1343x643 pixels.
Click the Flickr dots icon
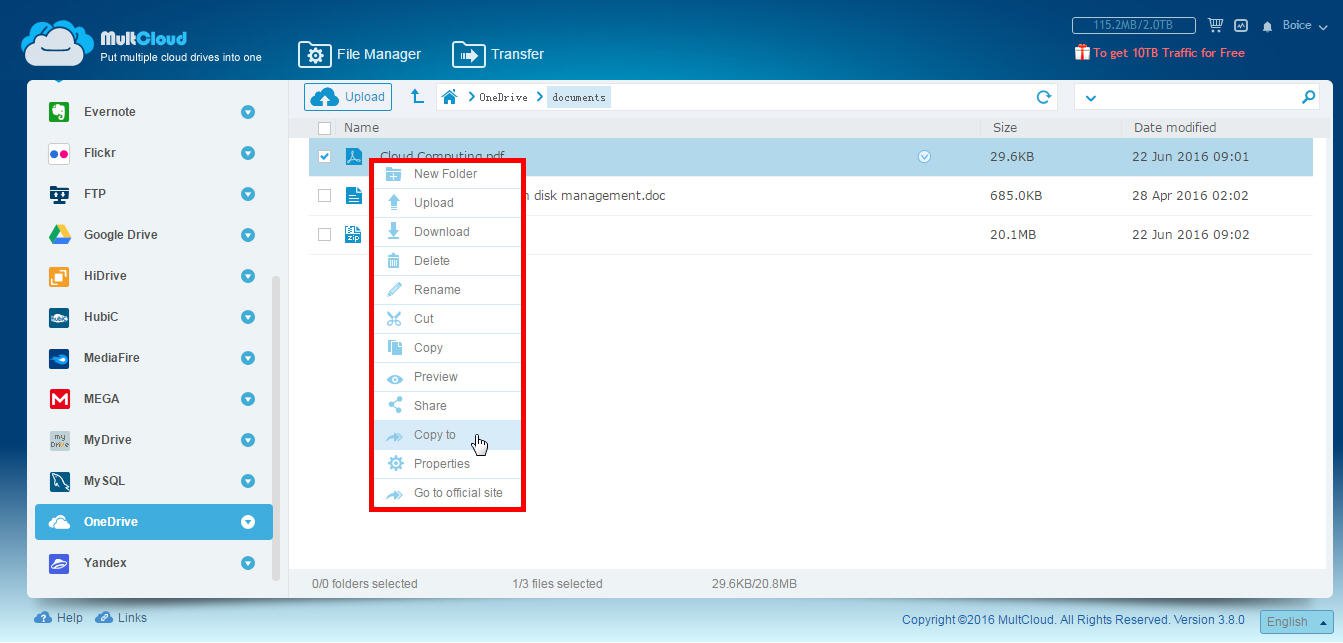coord(59,153)
